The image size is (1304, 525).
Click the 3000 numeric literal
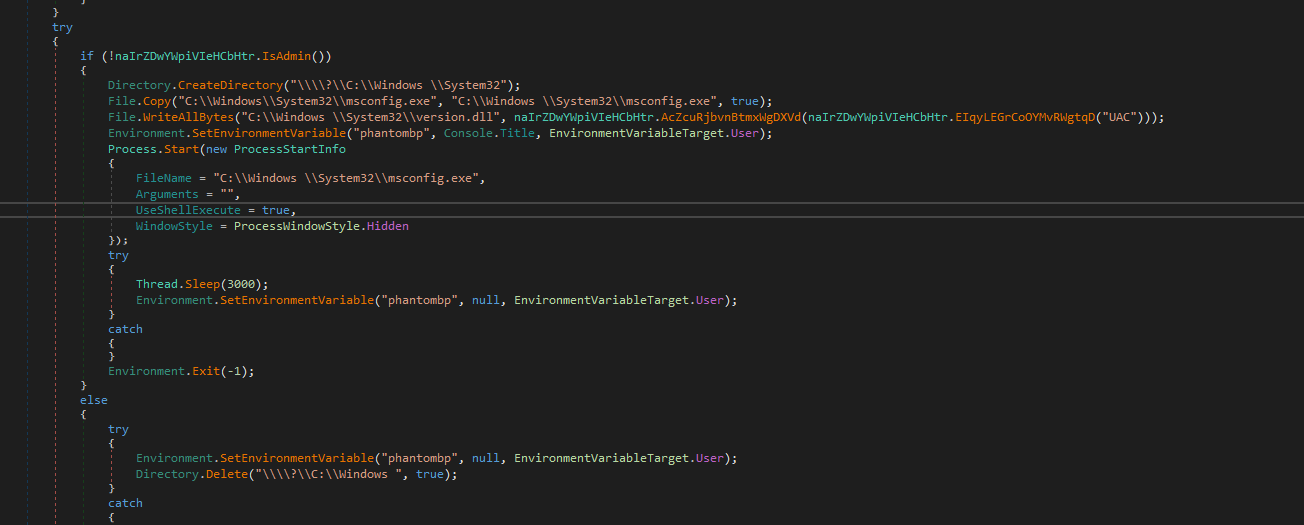click(241, 284)
